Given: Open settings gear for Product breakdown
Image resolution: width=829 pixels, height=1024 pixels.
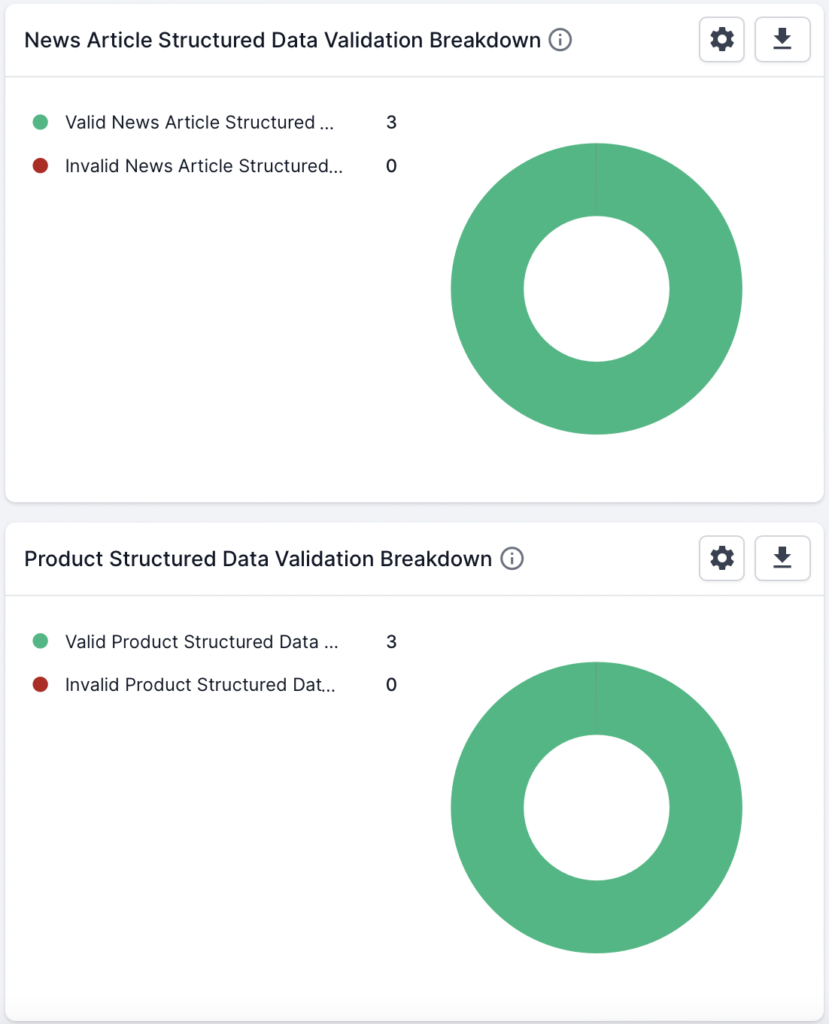Looking at the screenshot, I should coord(721,558).
